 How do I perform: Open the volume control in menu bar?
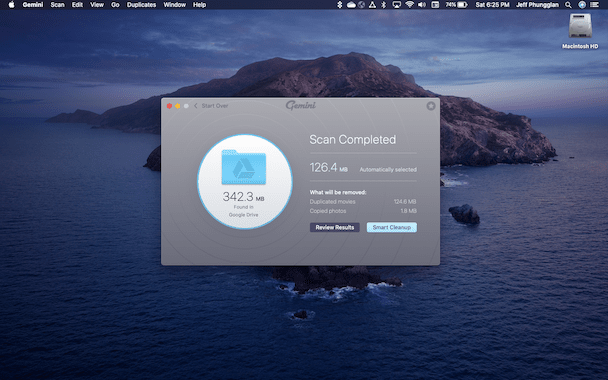422,5
